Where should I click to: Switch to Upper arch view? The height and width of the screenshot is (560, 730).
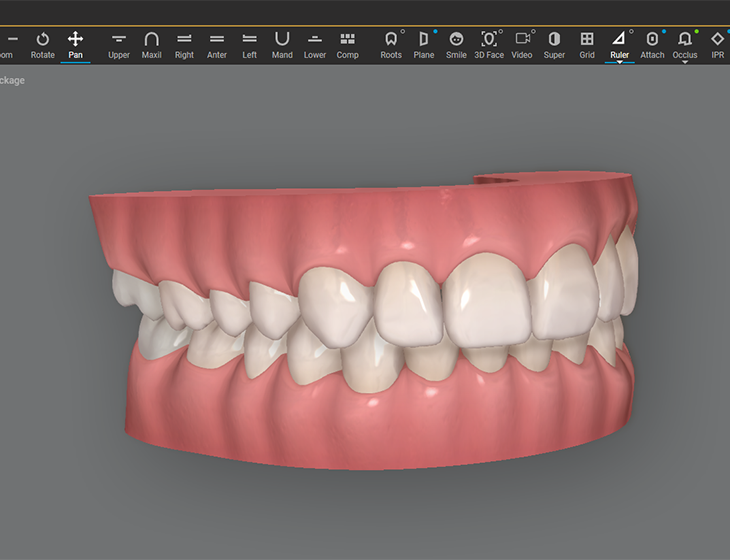click(119, 44)
